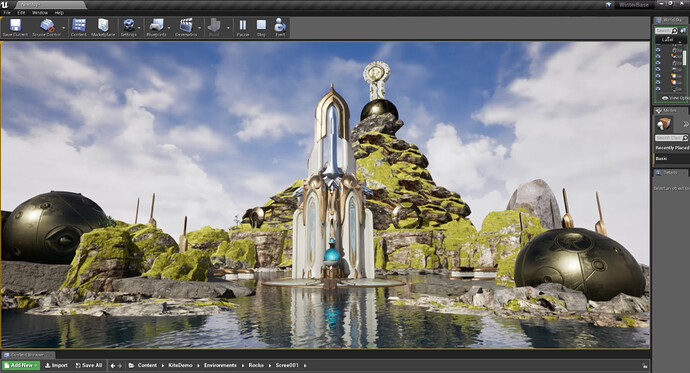Expand the arrow after Rocks breadcrumb

coord(269,366)
